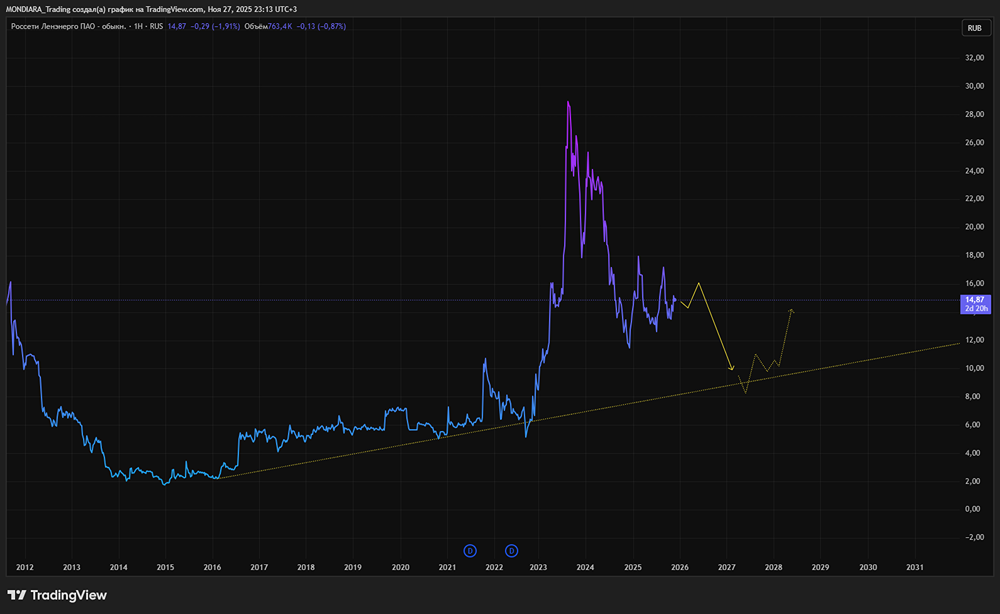
Task: Click the 4,00 level on the price axis
Action: click(x=973, y=453)
